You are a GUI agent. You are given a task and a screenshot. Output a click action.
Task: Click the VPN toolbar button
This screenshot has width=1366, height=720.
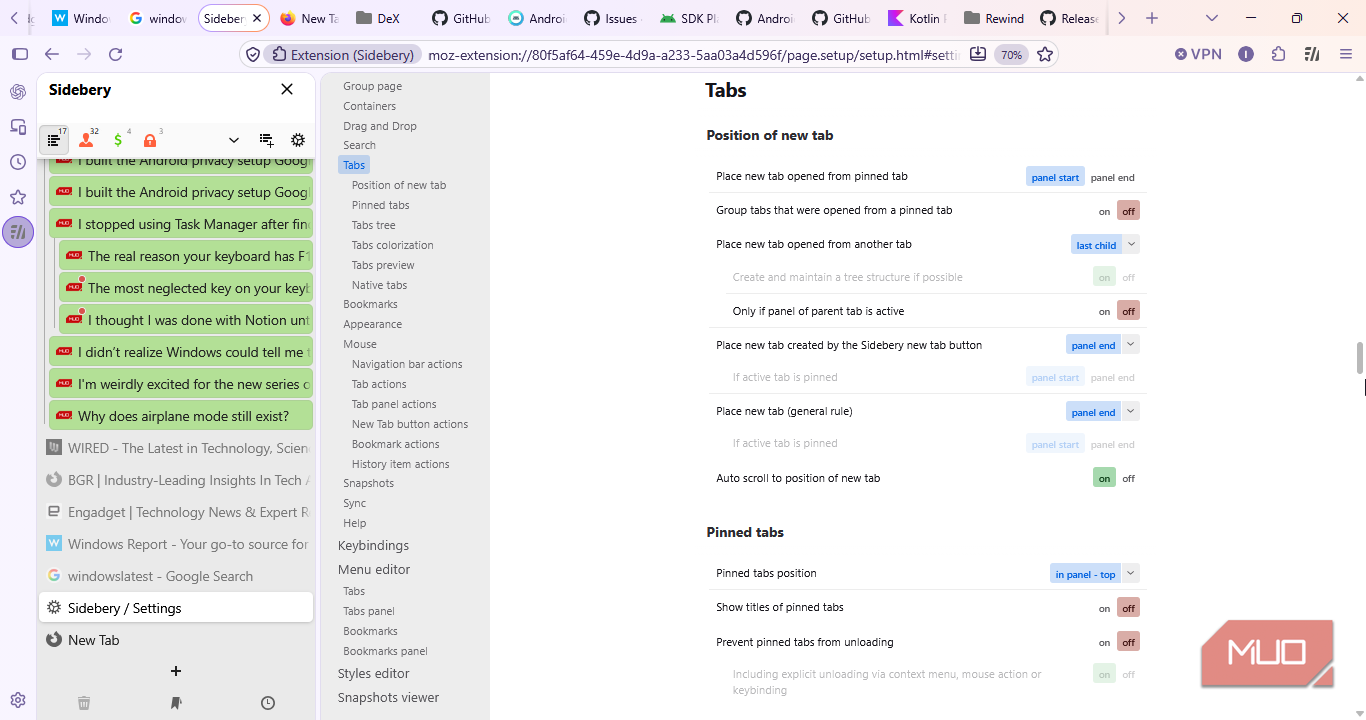tap(1198, 54)
